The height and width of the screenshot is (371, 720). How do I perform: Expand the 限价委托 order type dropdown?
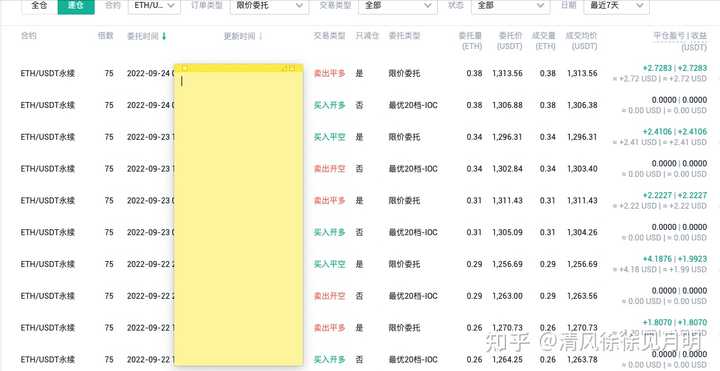coord(269,6)
